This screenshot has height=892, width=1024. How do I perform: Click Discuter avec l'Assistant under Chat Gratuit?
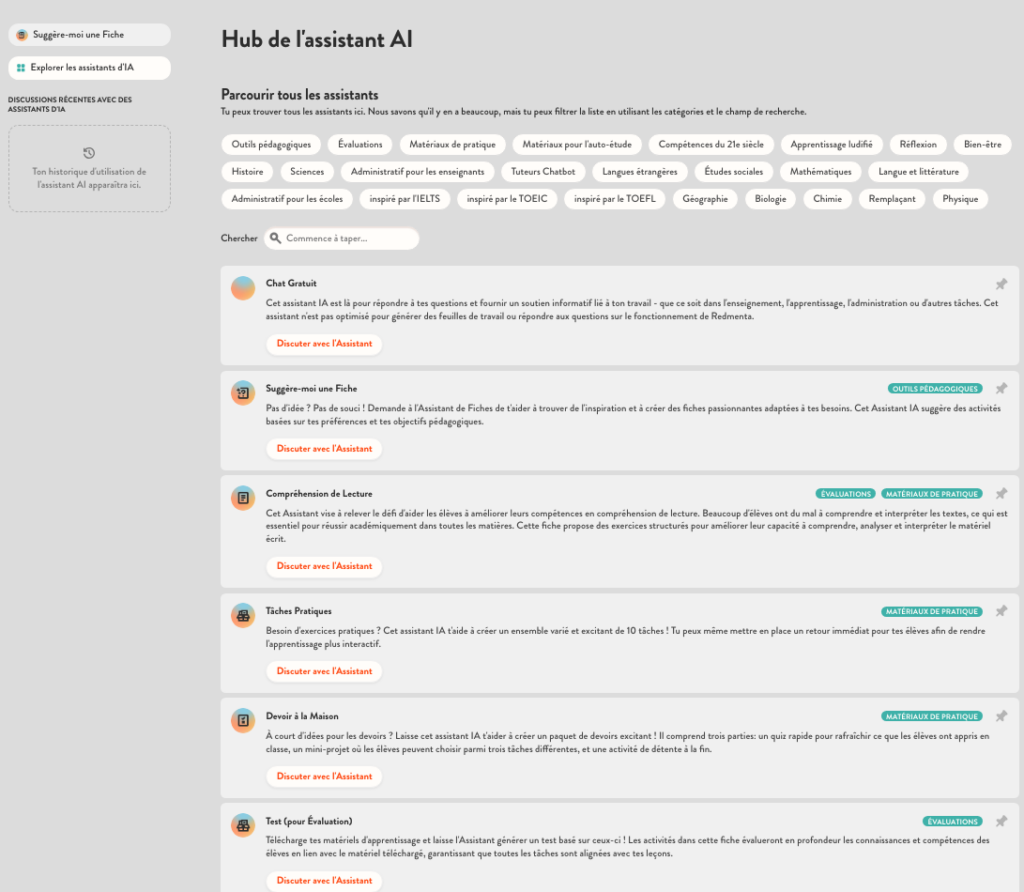click(324, 344)
